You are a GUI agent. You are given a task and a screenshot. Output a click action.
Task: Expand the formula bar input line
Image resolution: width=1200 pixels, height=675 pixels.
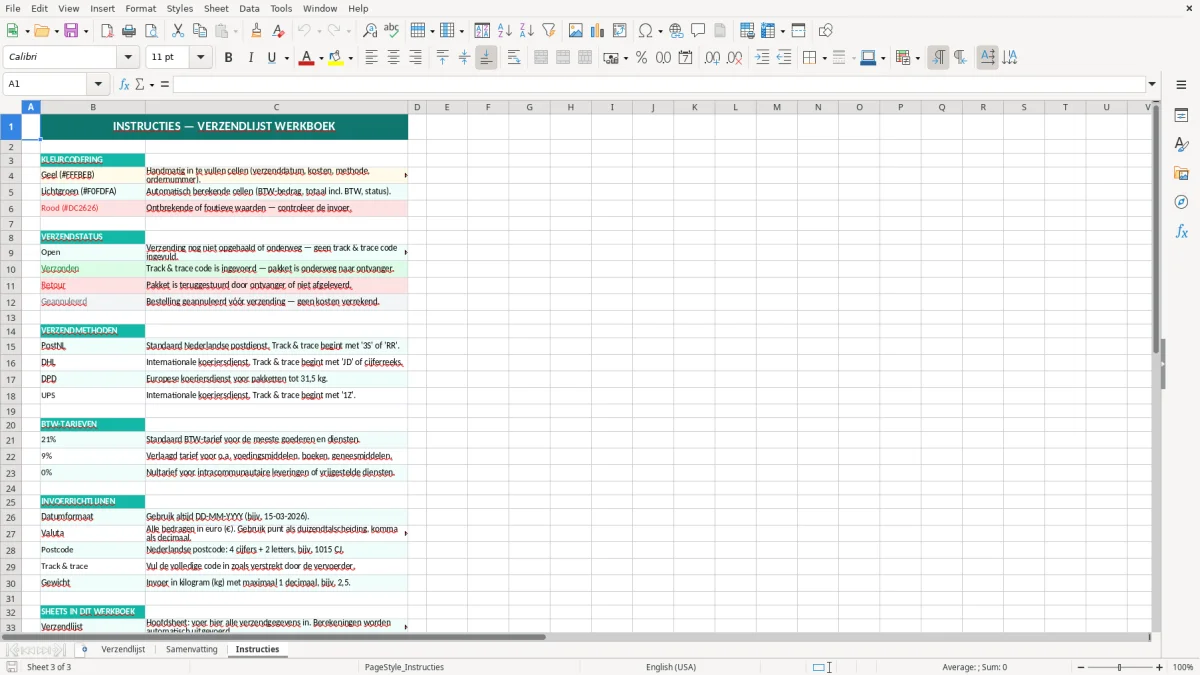click(x=1152, y=84)
